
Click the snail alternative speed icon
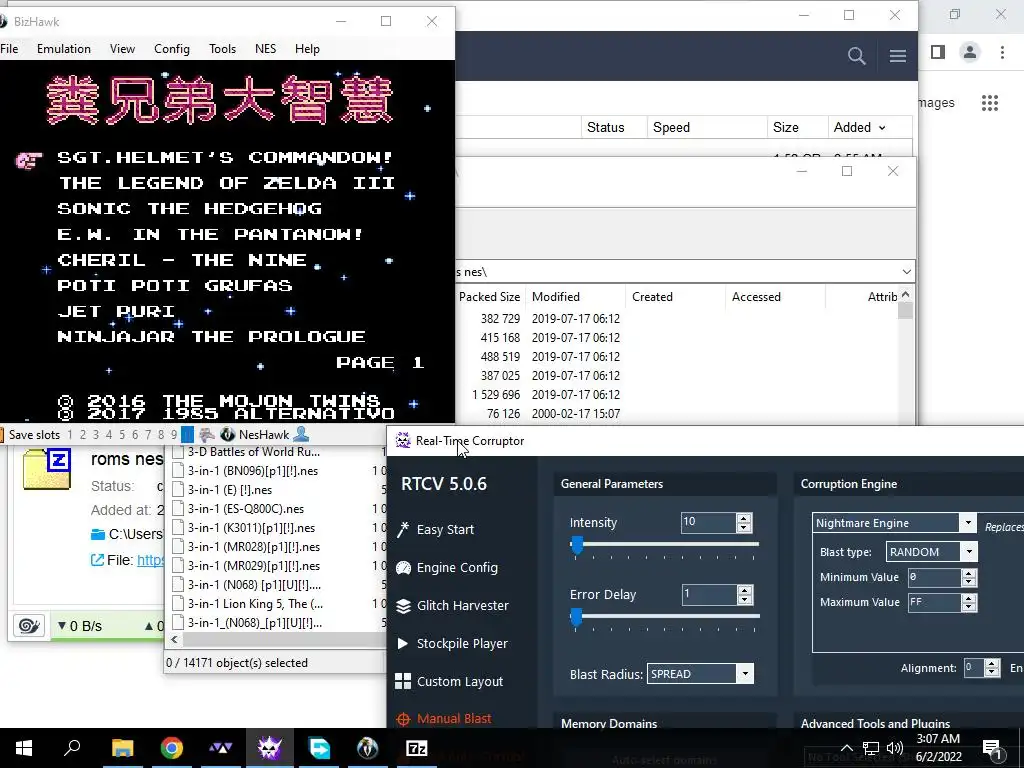[29, 626]
